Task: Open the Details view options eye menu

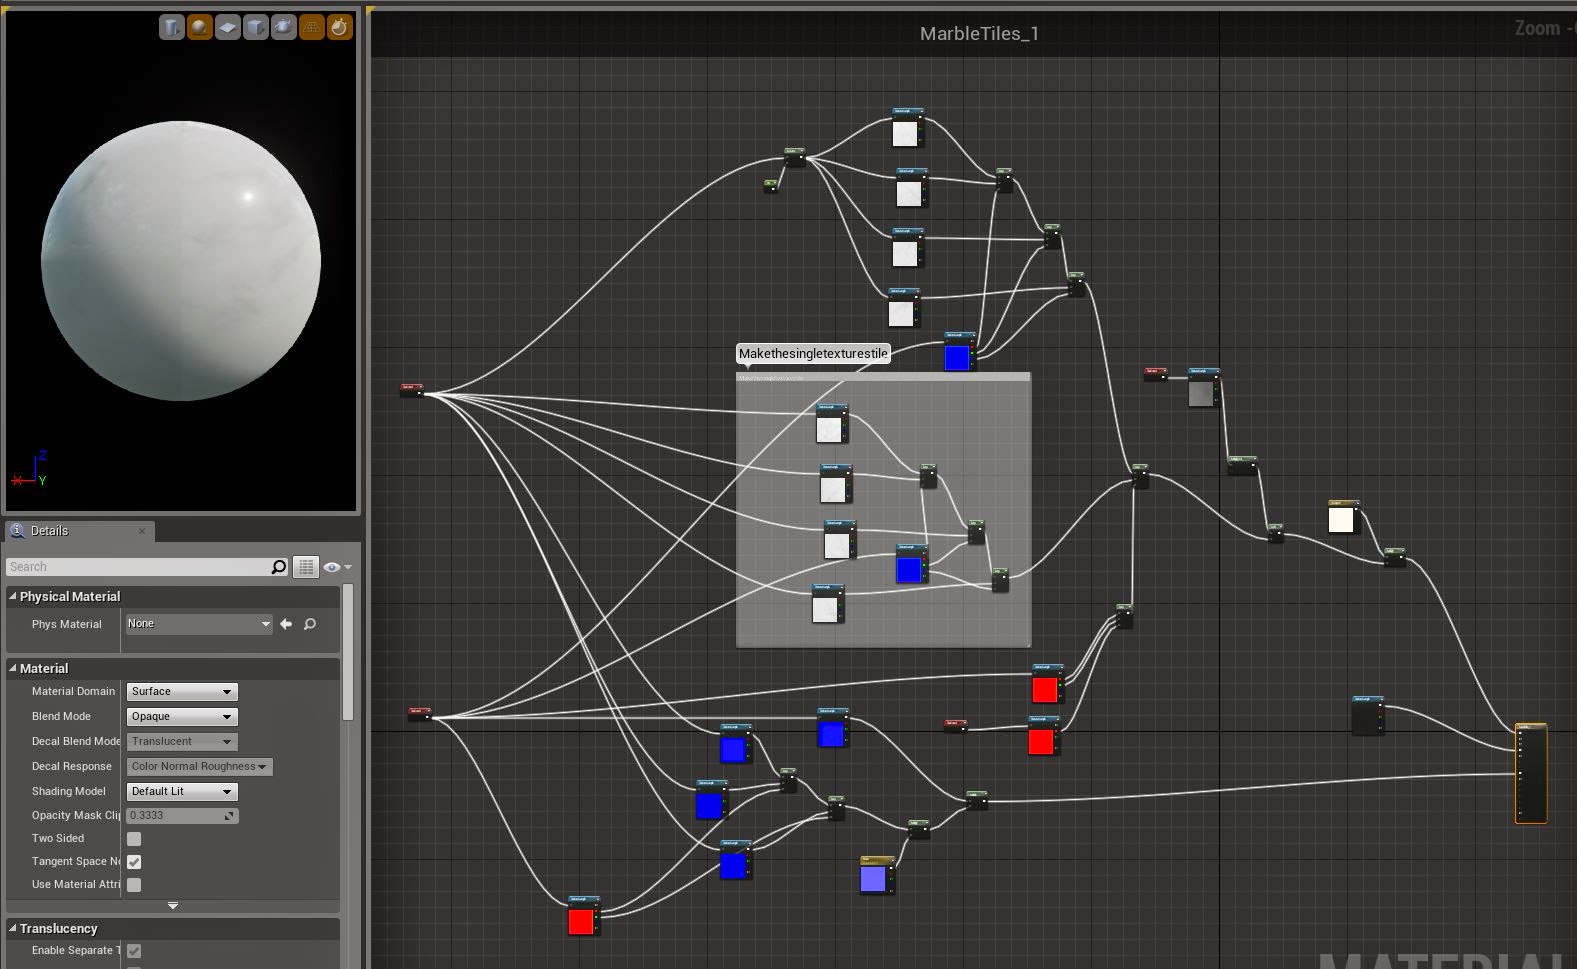Action: point(337,567)
